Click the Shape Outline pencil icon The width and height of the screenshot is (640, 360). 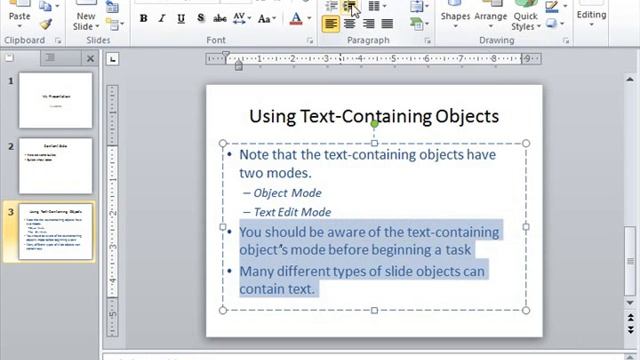[x=552, y=6]
